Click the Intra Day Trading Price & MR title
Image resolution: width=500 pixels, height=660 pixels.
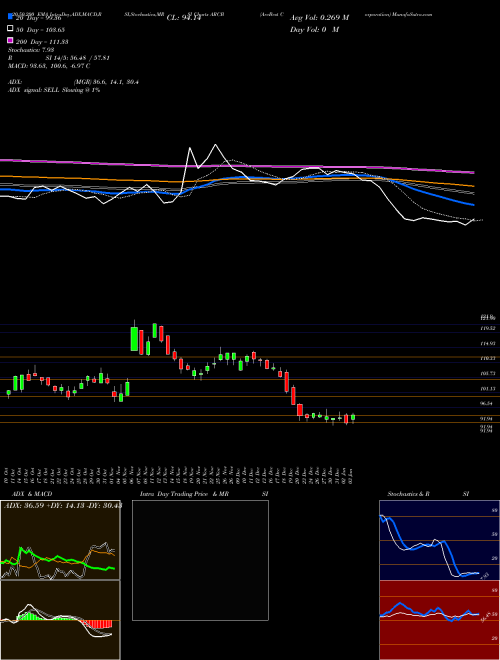(184, 494)
